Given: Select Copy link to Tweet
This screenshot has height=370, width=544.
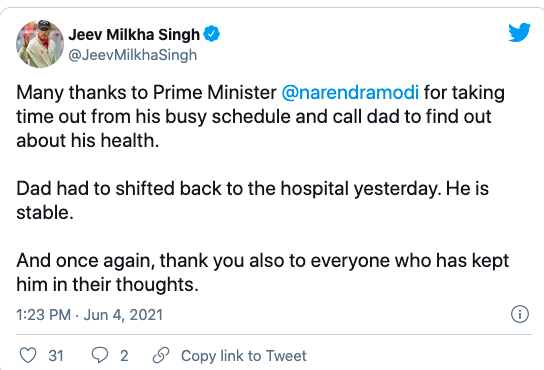Looking at the screenshot, I should 244,356.
